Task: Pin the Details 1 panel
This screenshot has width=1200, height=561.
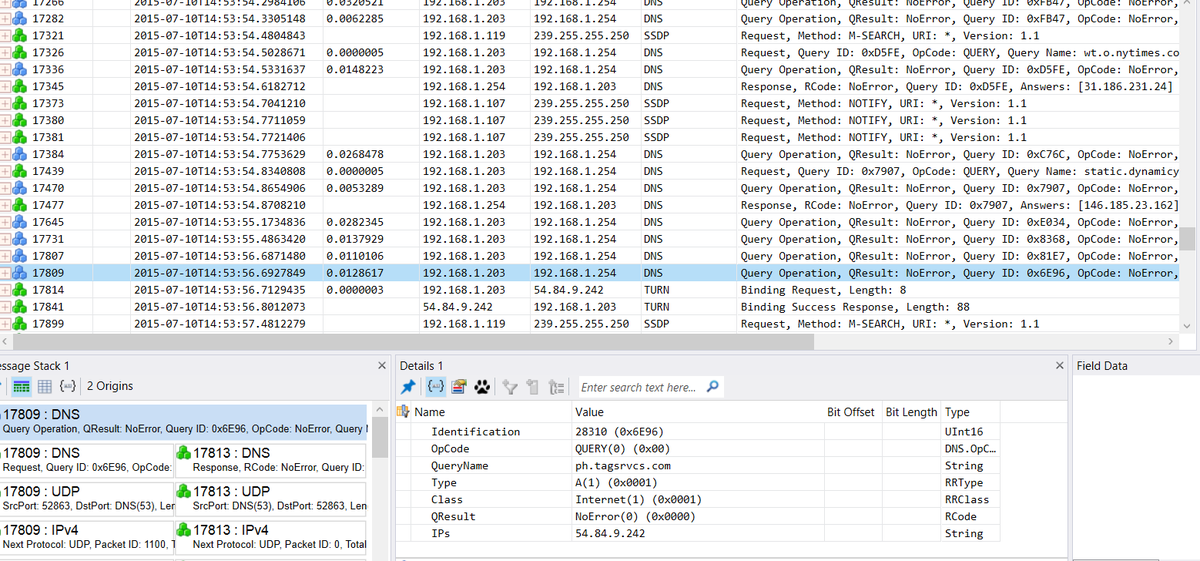Action: (x=408, y=387)
